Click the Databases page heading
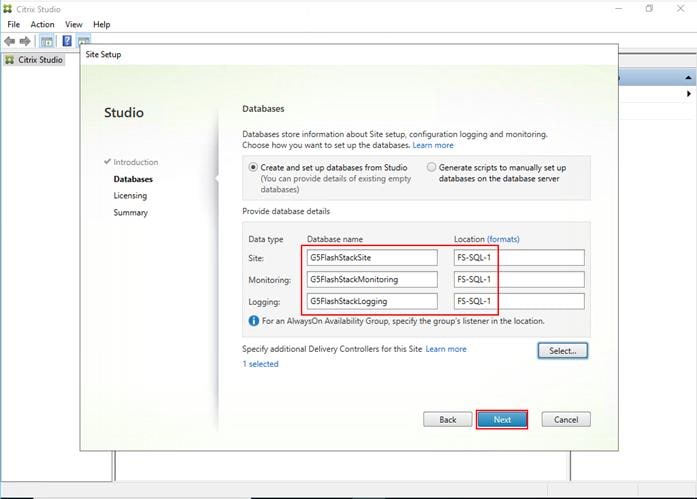Screen dimensions: 697x499 [263, 109]
